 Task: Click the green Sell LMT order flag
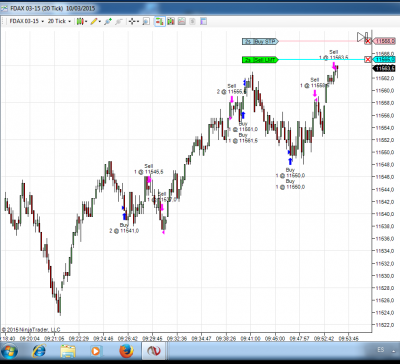click(x=260, y=60)
